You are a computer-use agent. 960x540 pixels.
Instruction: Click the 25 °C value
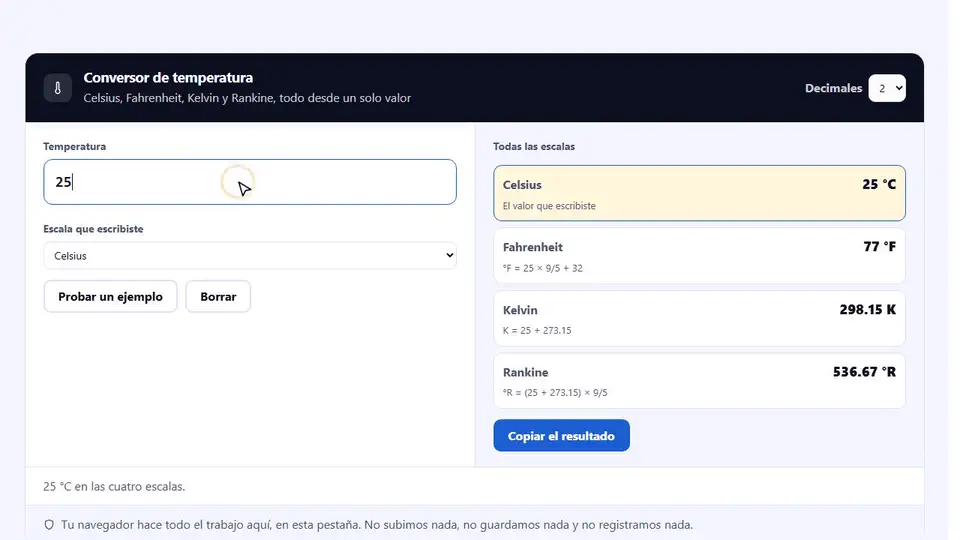coord(879,184)
